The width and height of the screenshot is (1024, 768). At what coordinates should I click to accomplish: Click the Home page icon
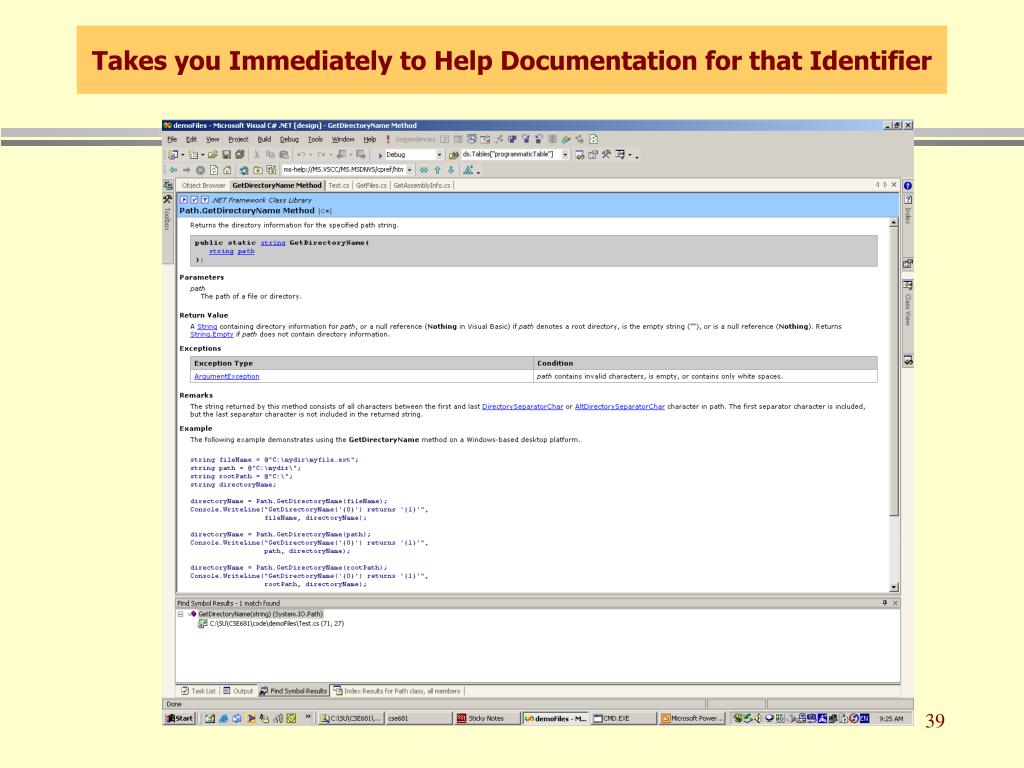tap(227, 170)
